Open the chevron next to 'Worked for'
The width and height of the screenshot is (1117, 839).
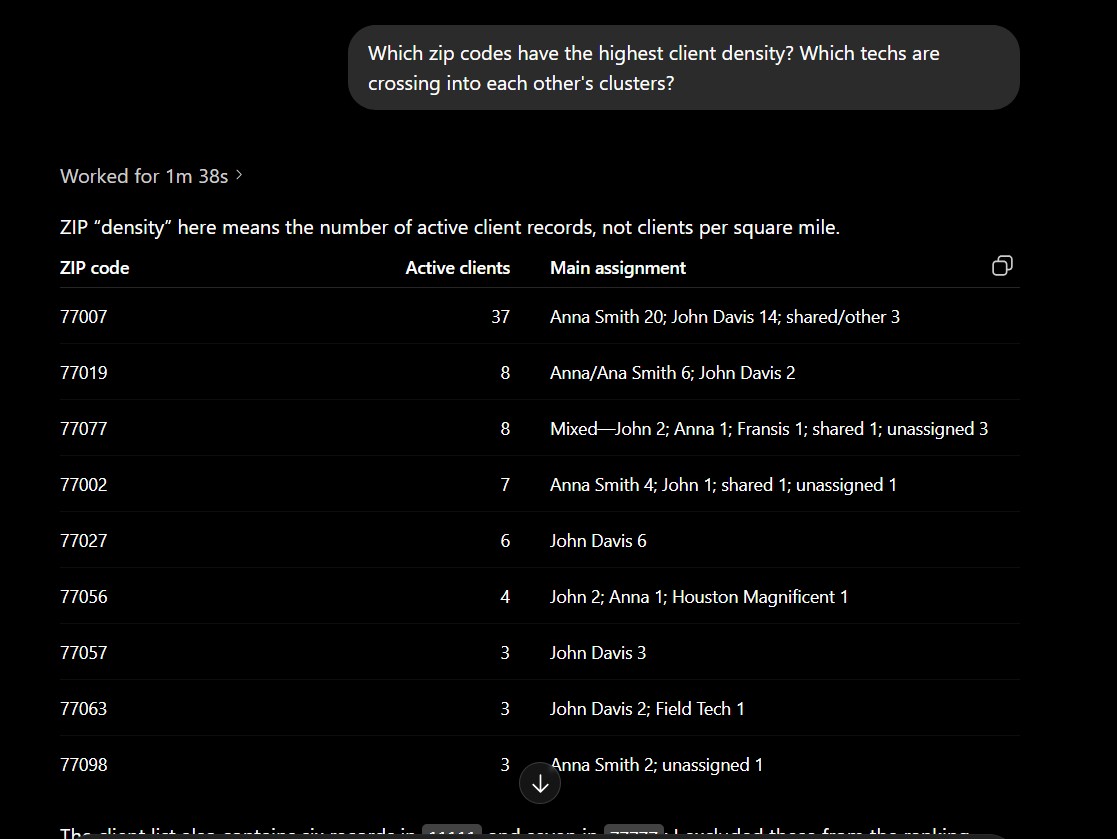(239, 175)
